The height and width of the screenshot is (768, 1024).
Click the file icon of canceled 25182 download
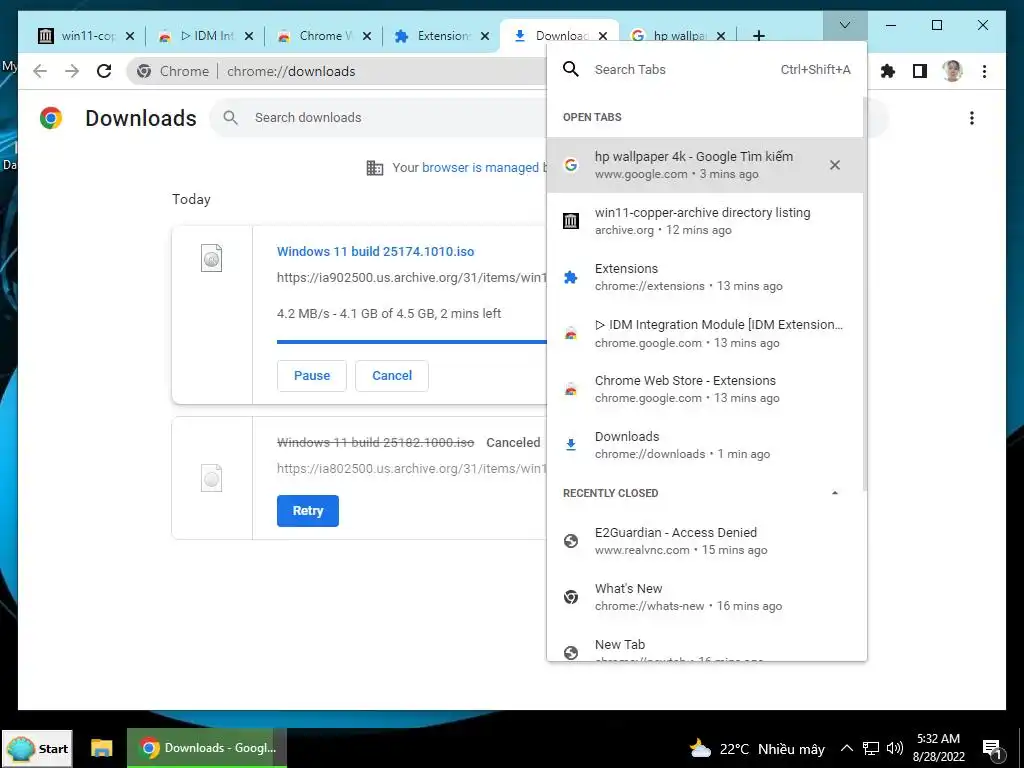[211, 478]
